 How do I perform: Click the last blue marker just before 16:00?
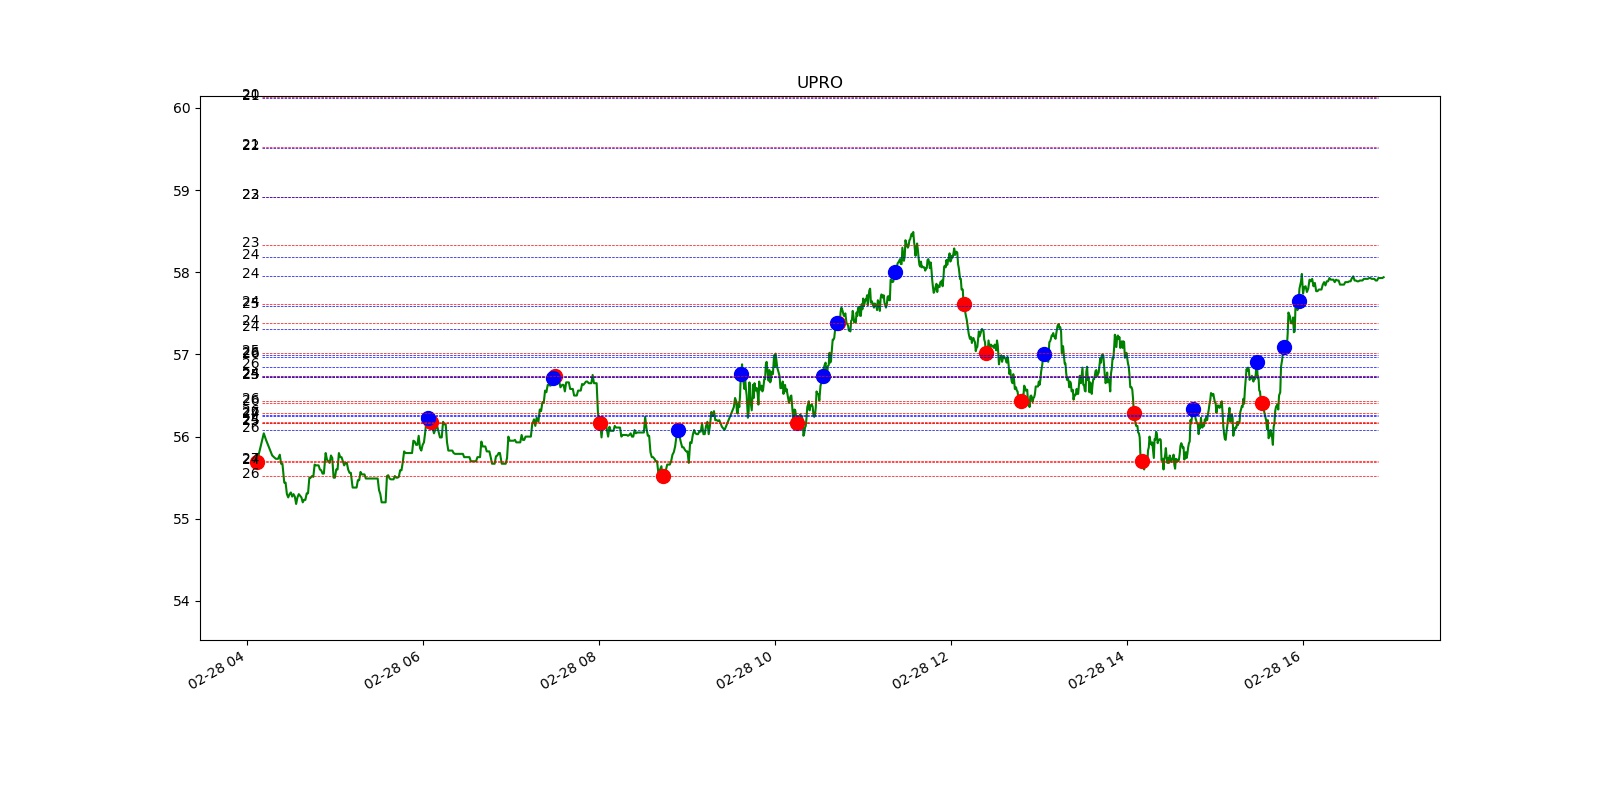coord(1299,301)
